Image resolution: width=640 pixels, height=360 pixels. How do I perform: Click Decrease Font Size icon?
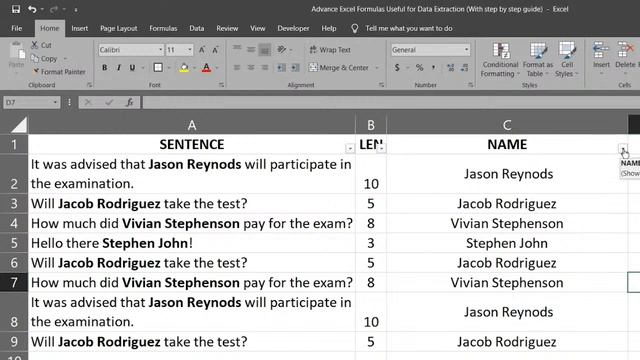click(215, 50)
